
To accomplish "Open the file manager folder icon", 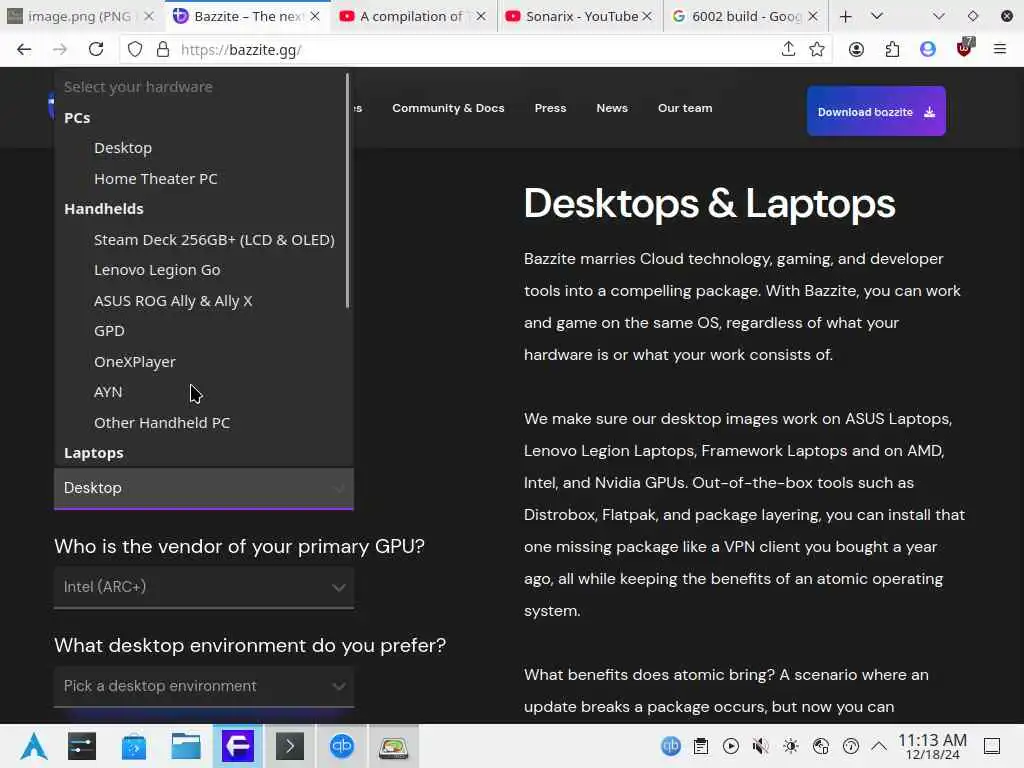I will 186,746.
